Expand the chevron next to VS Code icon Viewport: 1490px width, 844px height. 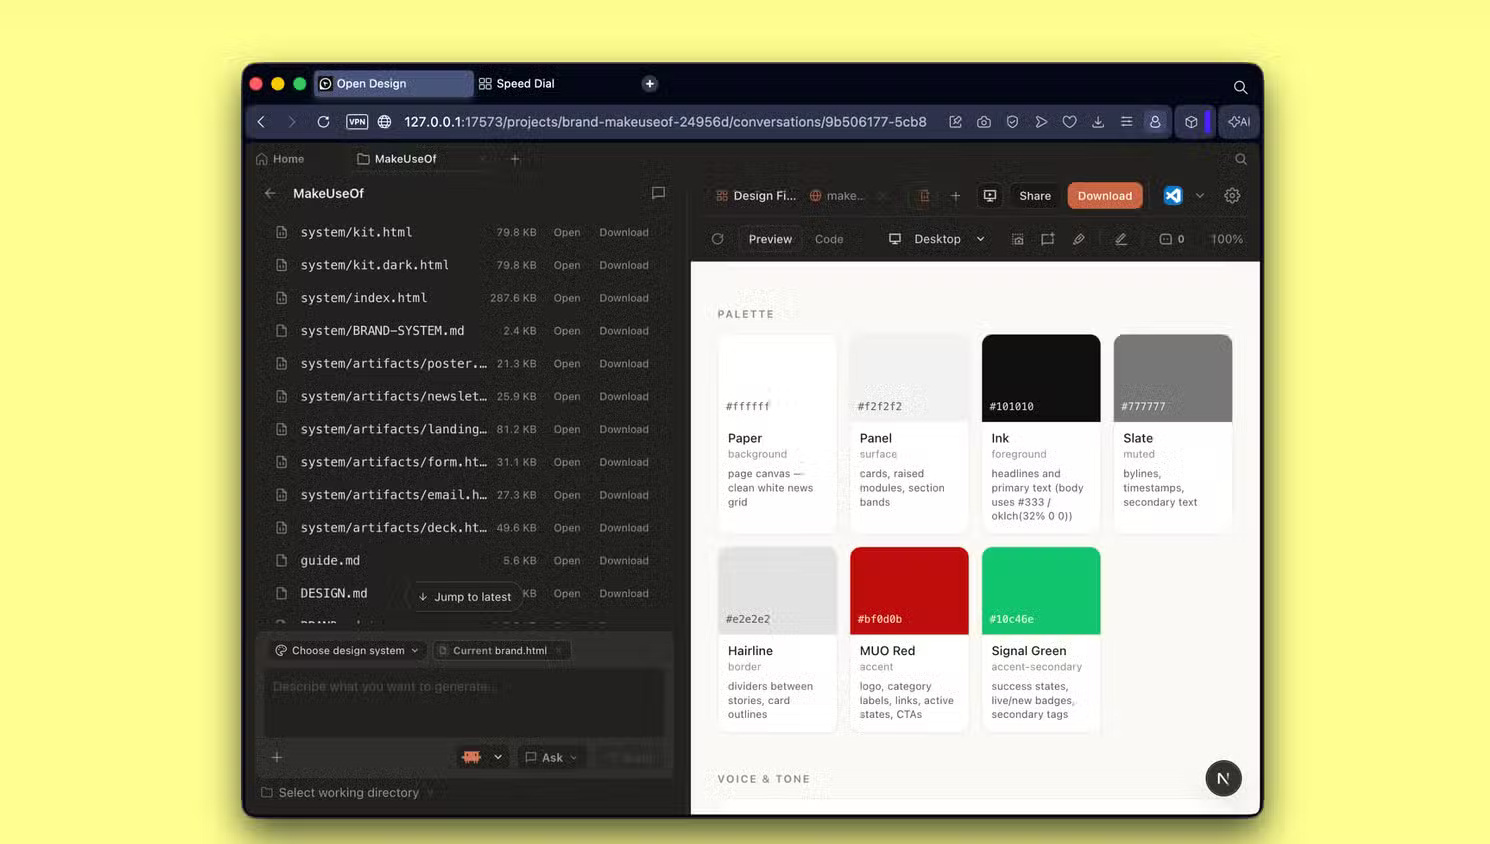coord(1200,196)
